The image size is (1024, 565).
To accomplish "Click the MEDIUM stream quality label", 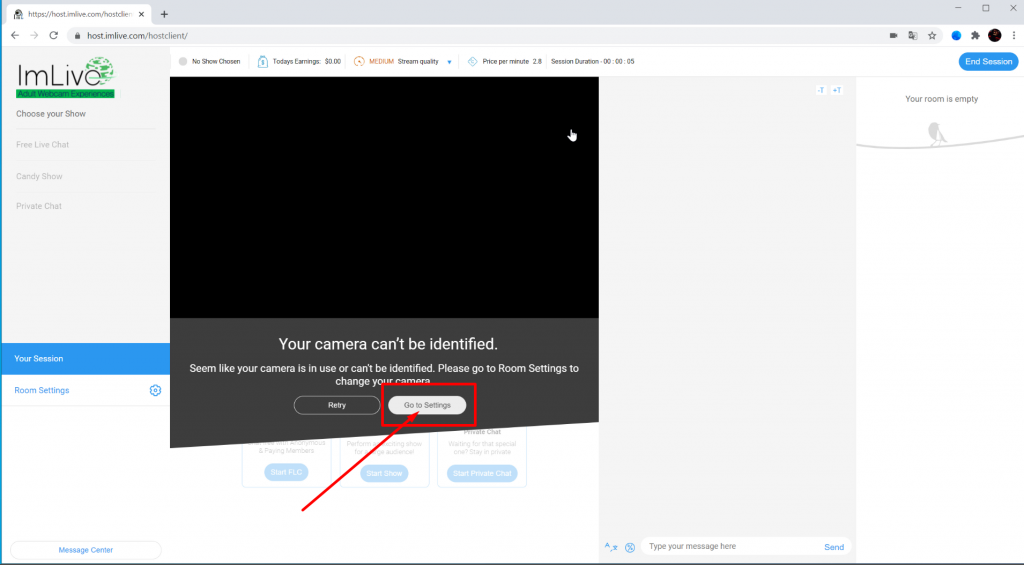I will 381,61.
